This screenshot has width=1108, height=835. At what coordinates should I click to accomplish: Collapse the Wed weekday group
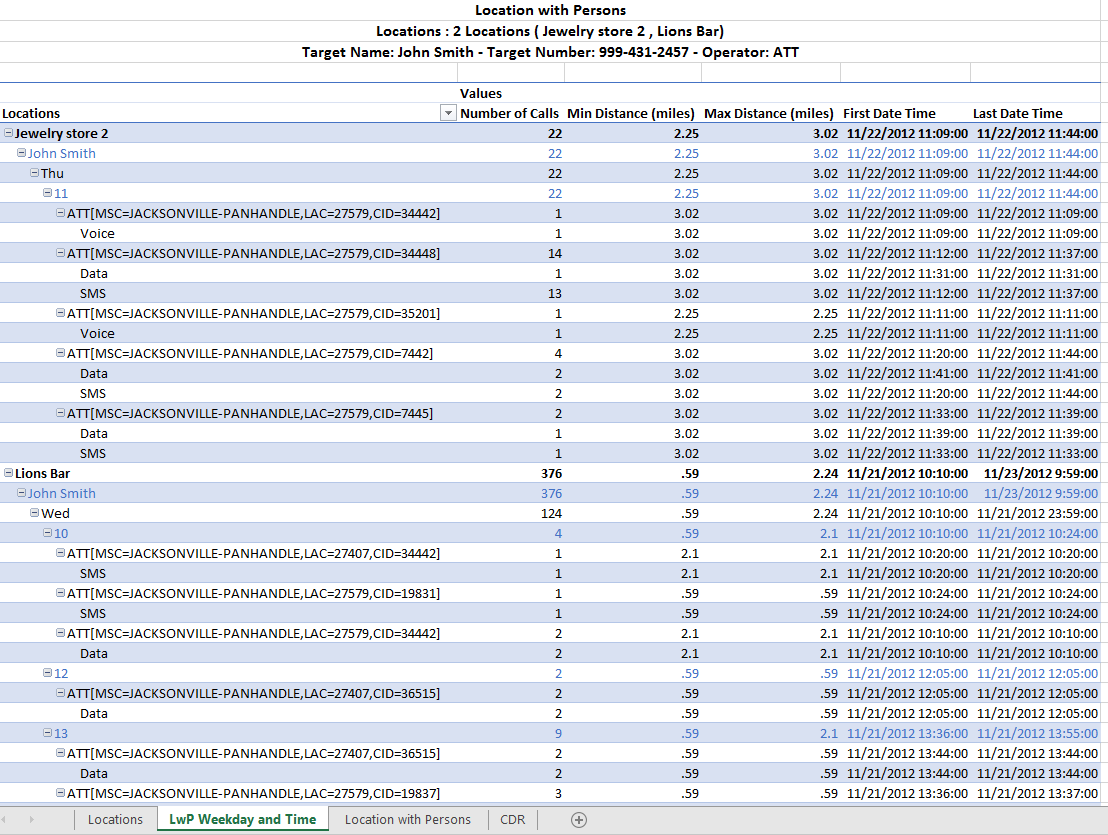click(35, 513)
